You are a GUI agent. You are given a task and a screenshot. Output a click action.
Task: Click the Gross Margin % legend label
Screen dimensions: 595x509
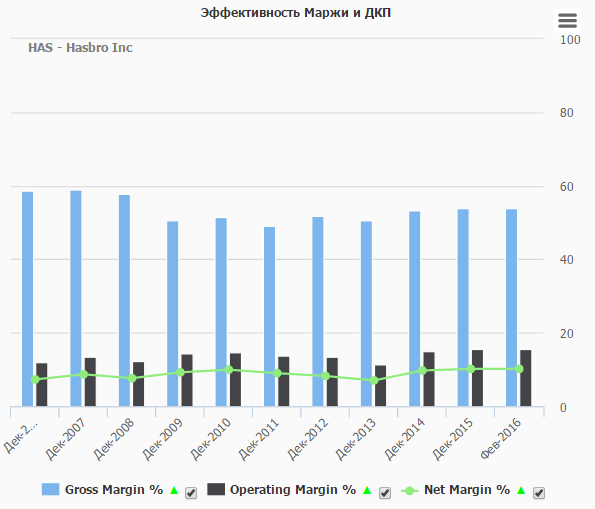click(114, 490)
